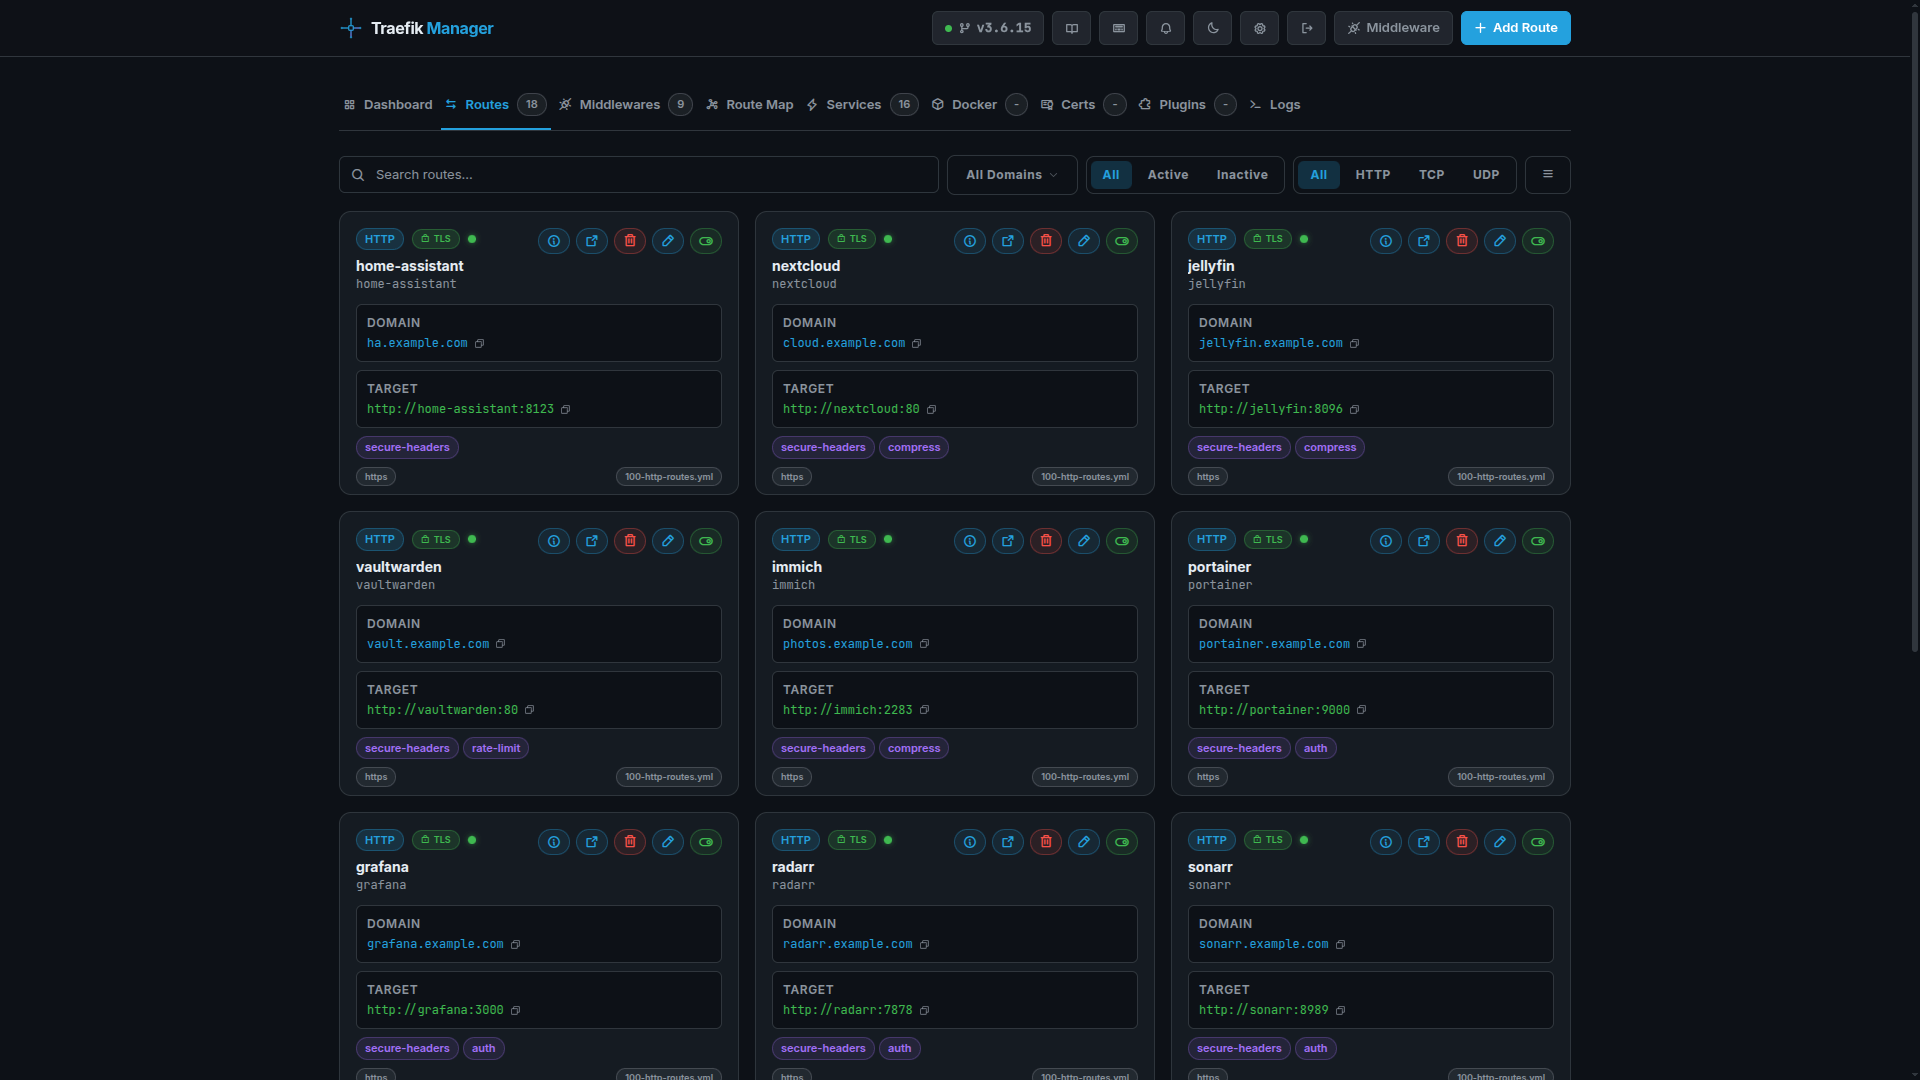Show info for immich route
Screen dimensions: 1920x1080
click(x=970, y=541)
